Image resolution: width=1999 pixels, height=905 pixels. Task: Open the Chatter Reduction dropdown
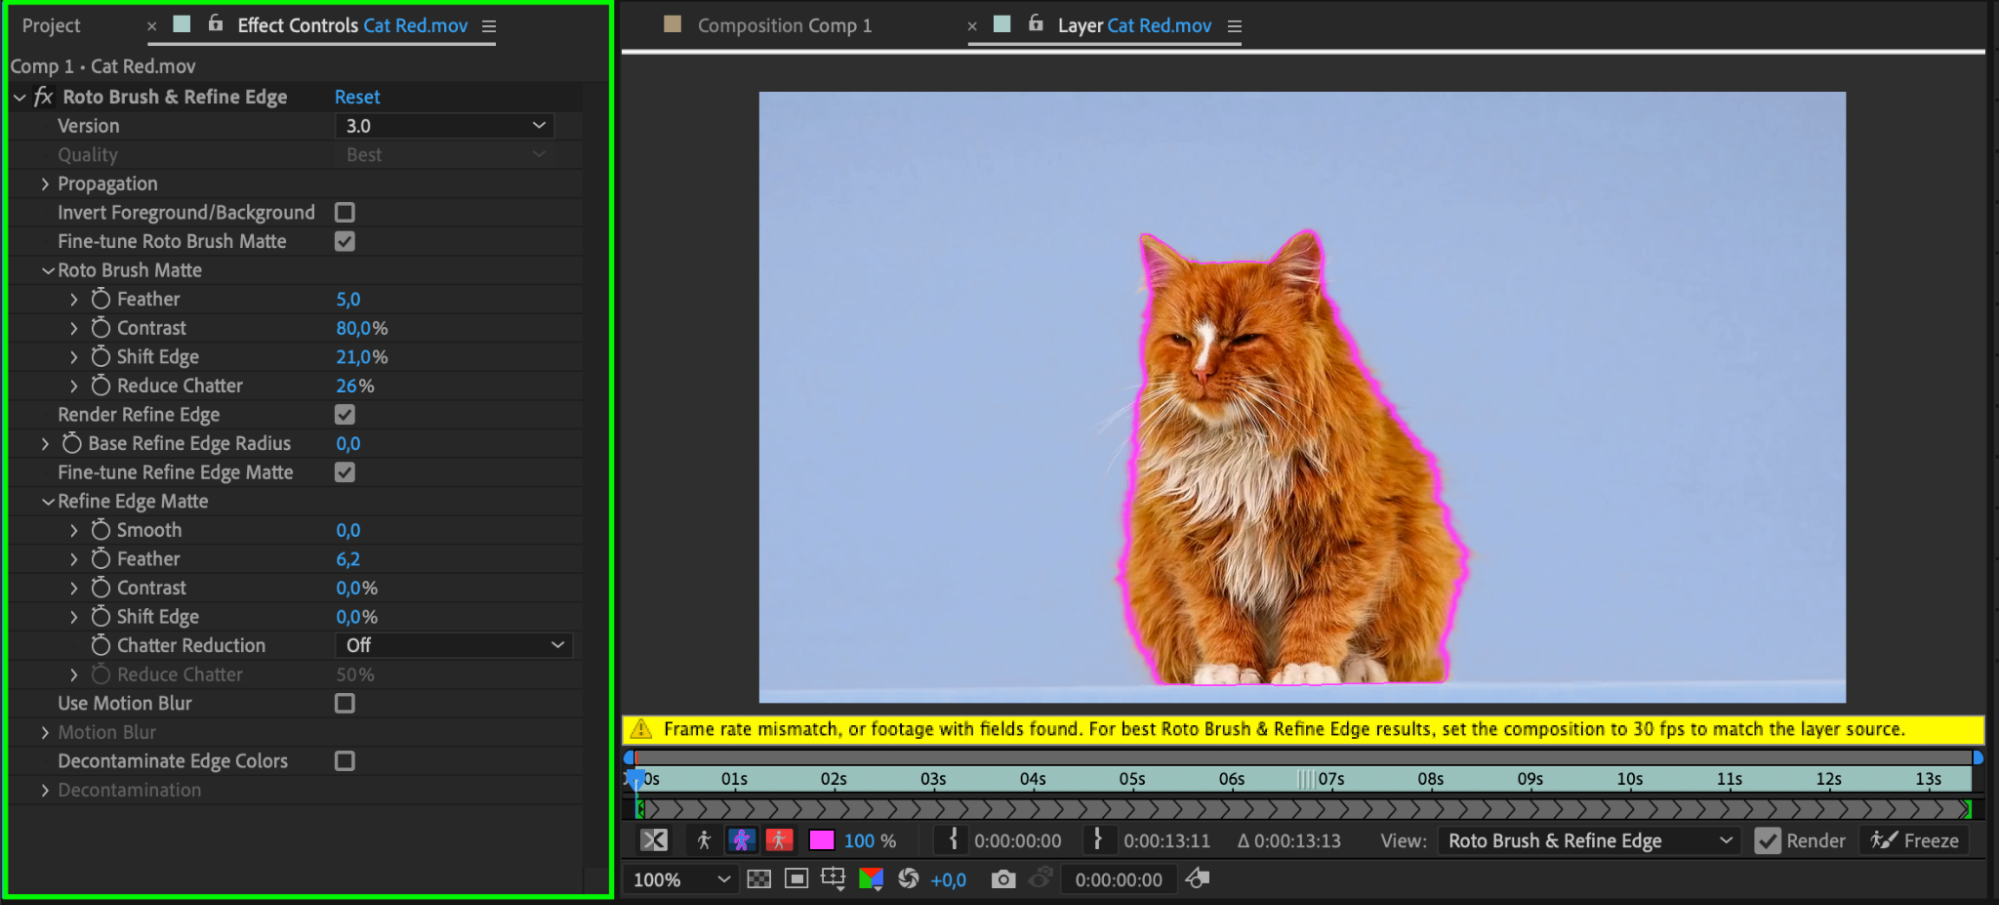(454, 646)
